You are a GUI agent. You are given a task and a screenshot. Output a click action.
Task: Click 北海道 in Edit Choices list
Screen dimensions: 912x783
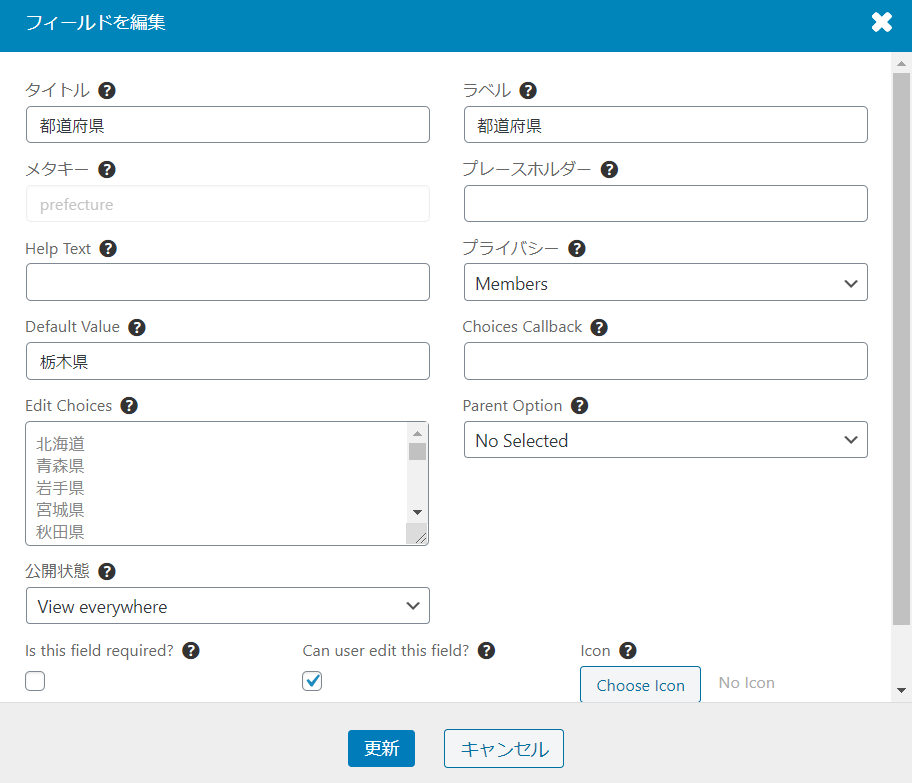(x=60, y=444)
